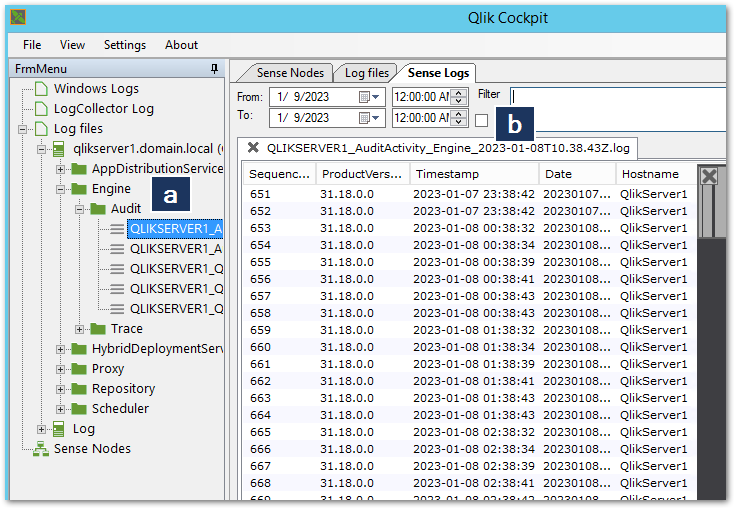Switch to the Sense Nodes tab
The image size is (735, 509).
point(290,73)
